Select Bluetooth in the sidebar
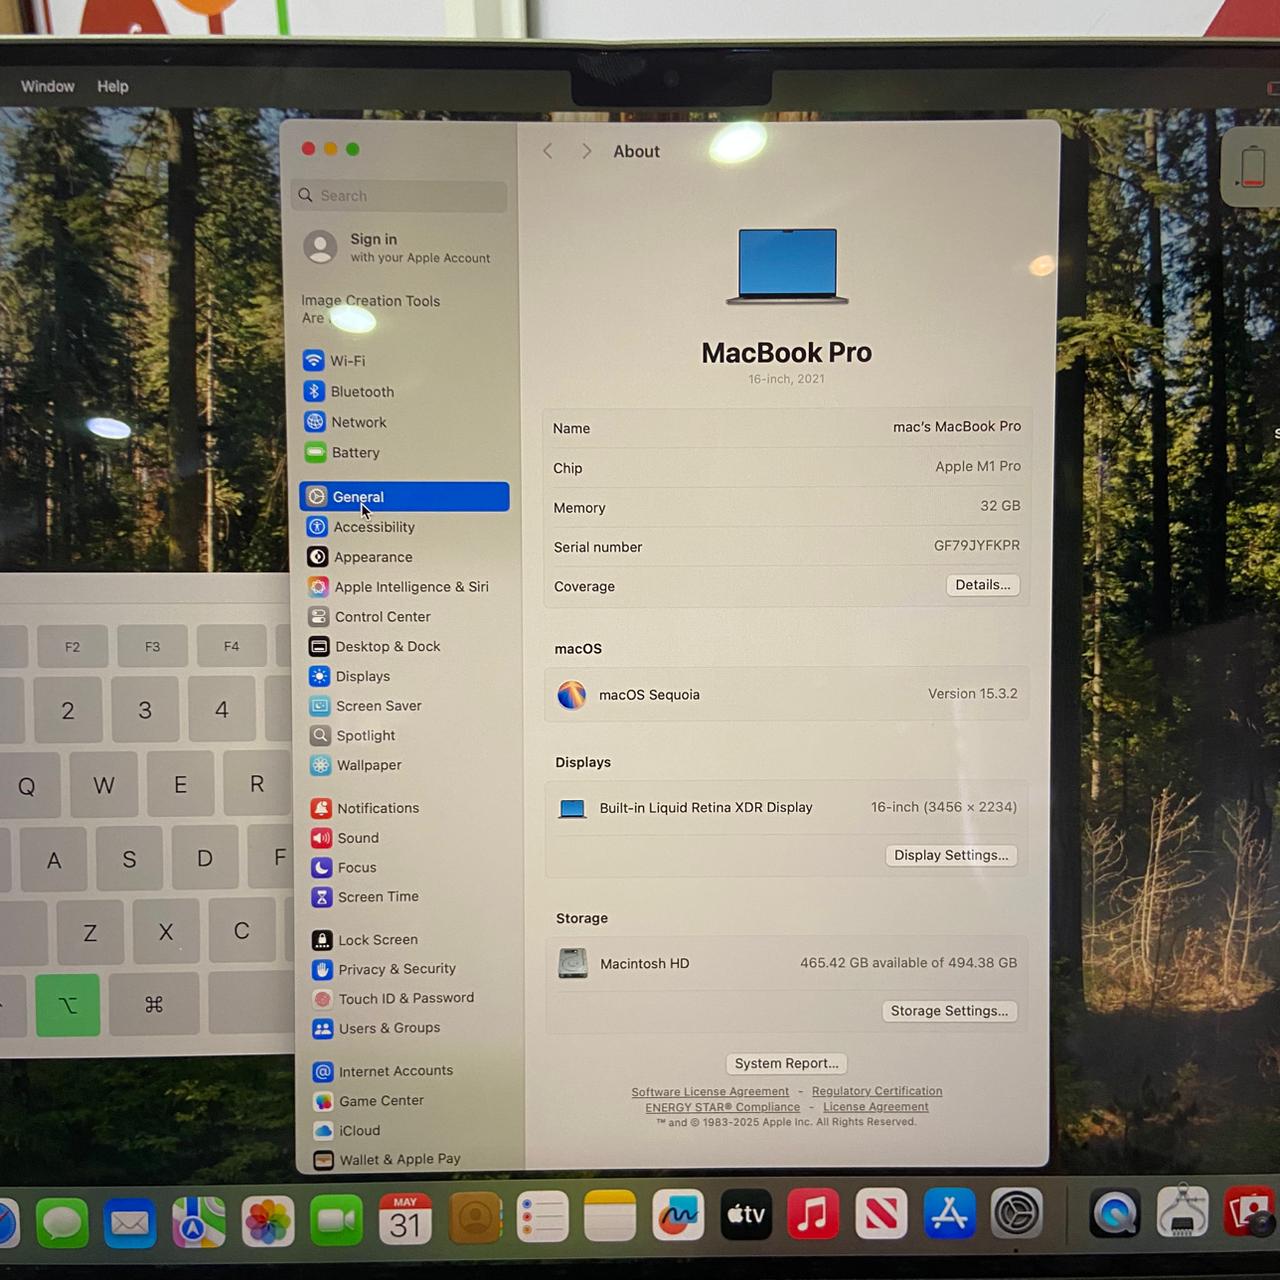Viewport: 1280px width, 1280px height. 361,392
